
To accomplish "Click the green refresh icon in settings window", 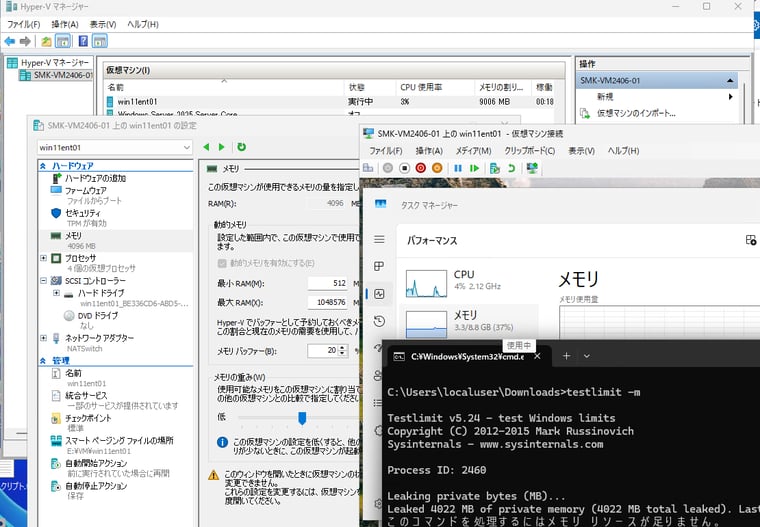I will click(x=241, y=147).
